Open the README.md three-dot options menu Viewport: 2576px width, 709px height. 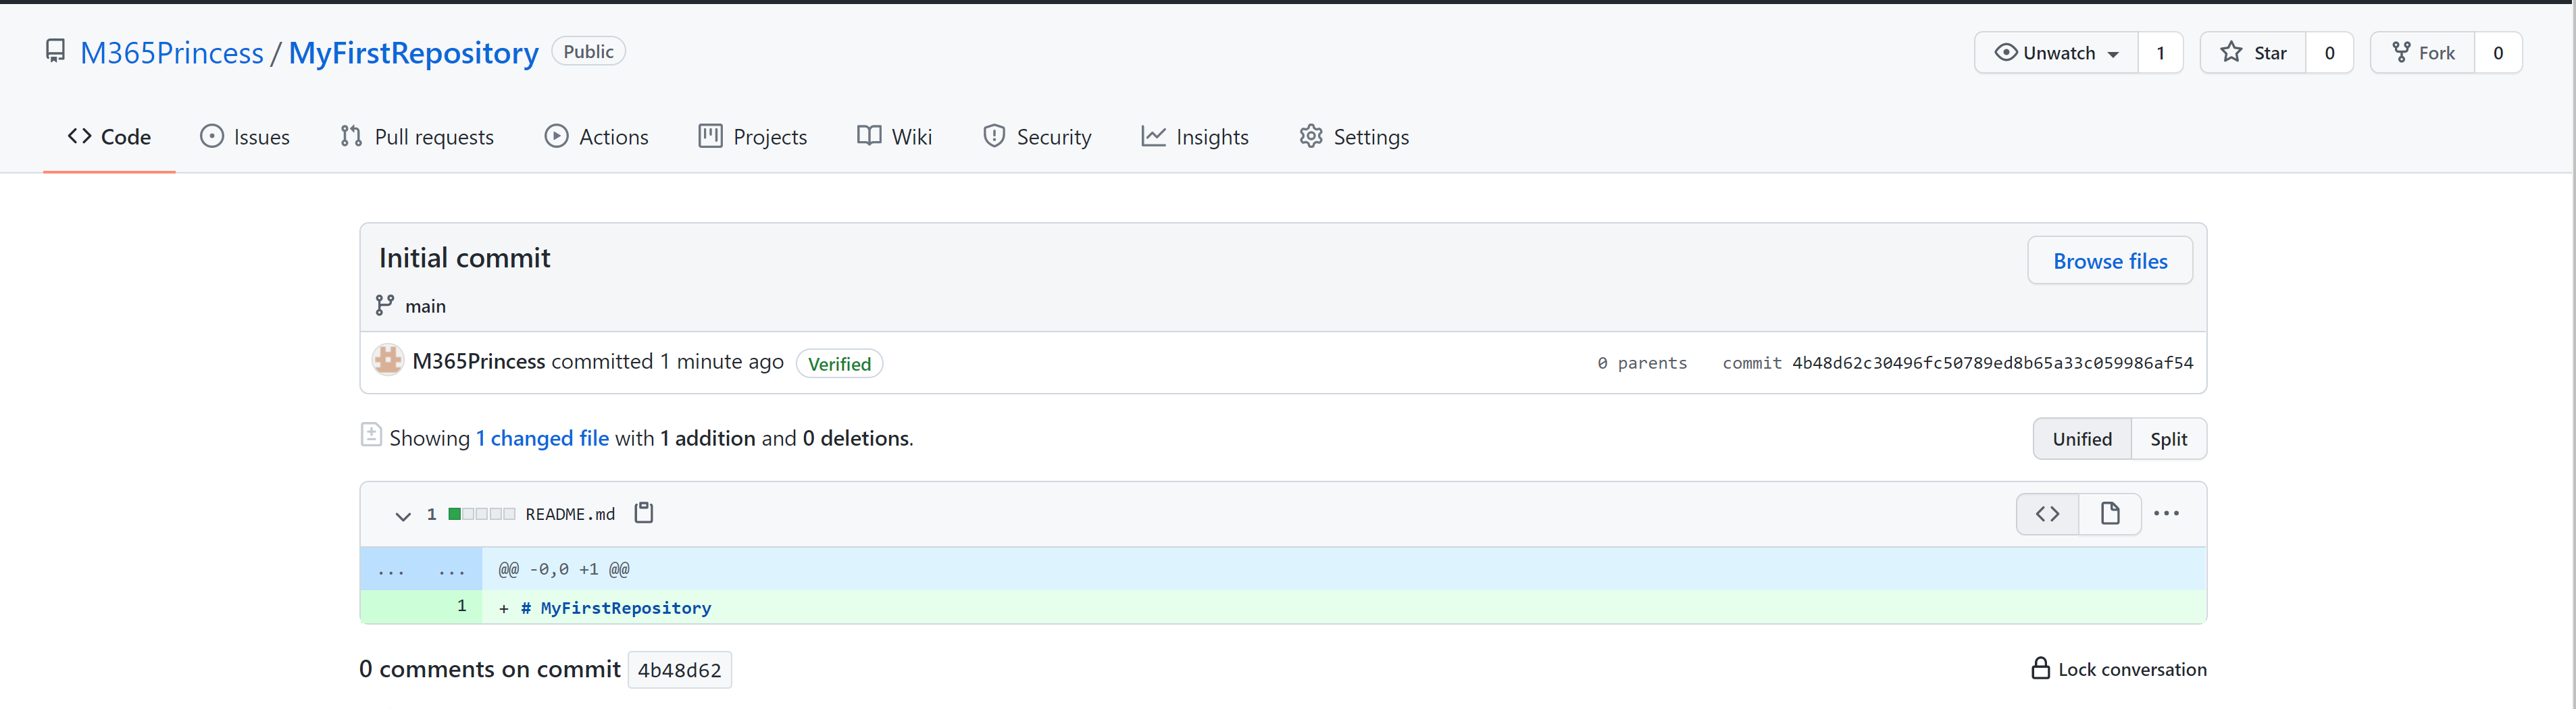2166,514
